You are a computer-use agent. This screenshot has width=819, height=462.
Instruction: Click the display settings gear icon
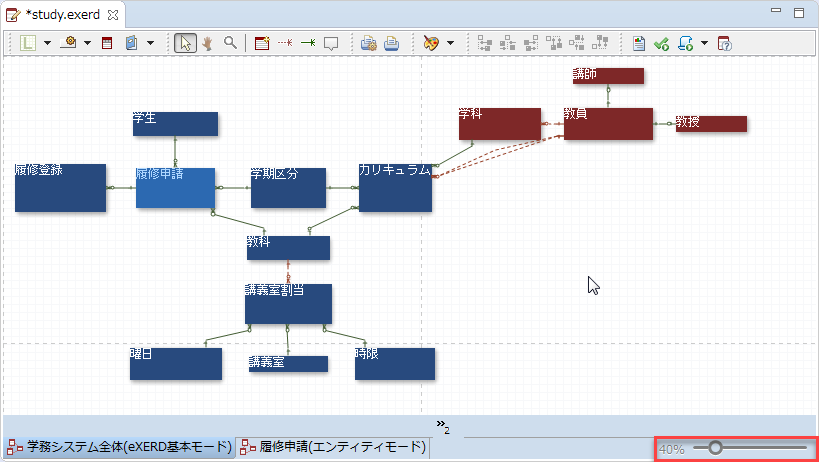pyautogui.click(x=68, y=43)
